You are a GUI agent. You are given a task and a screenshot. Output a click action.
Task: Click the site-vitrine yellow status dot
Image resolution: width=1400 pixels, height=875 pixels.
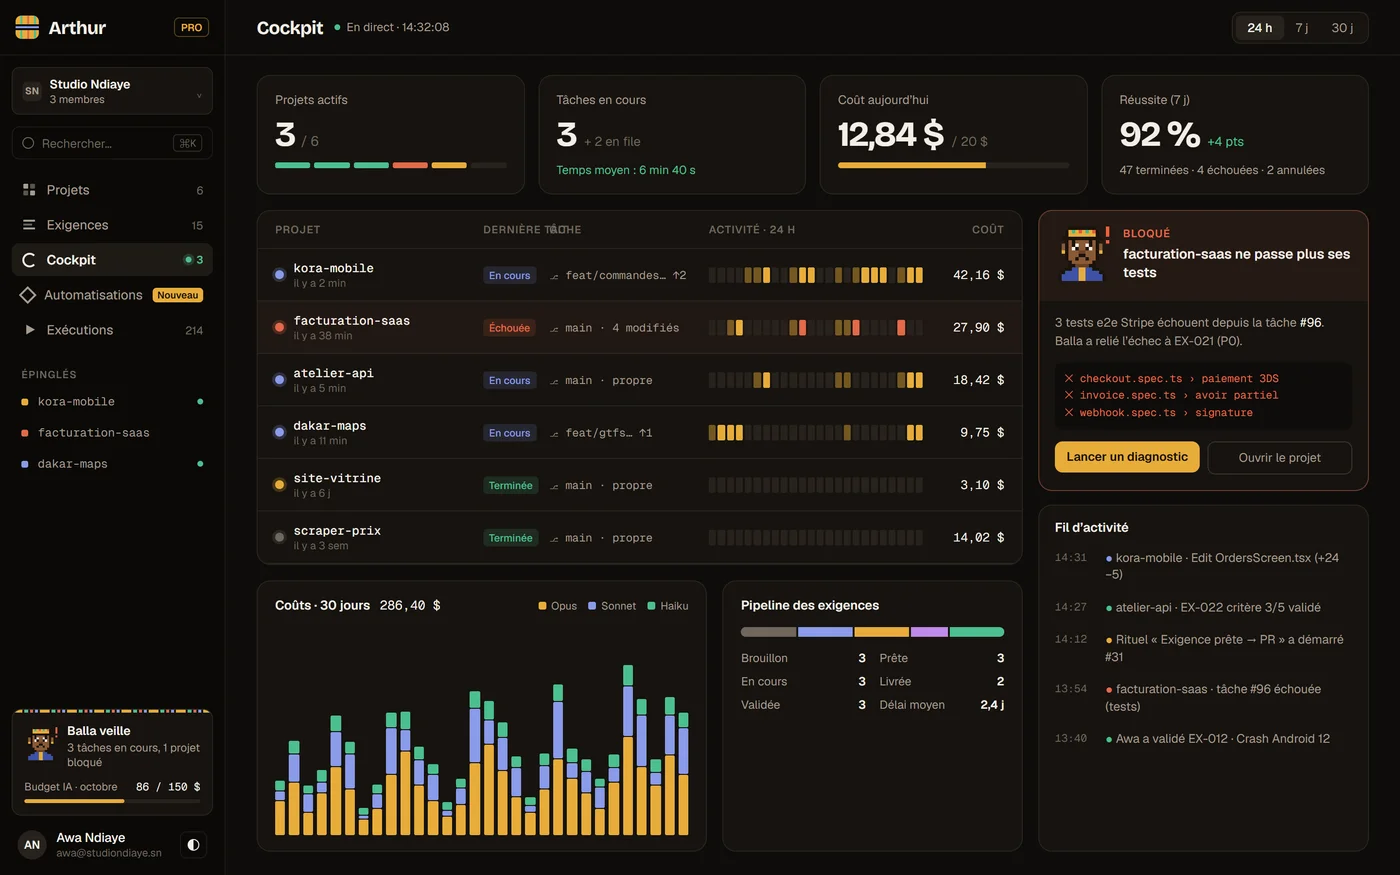pos(279,485)
